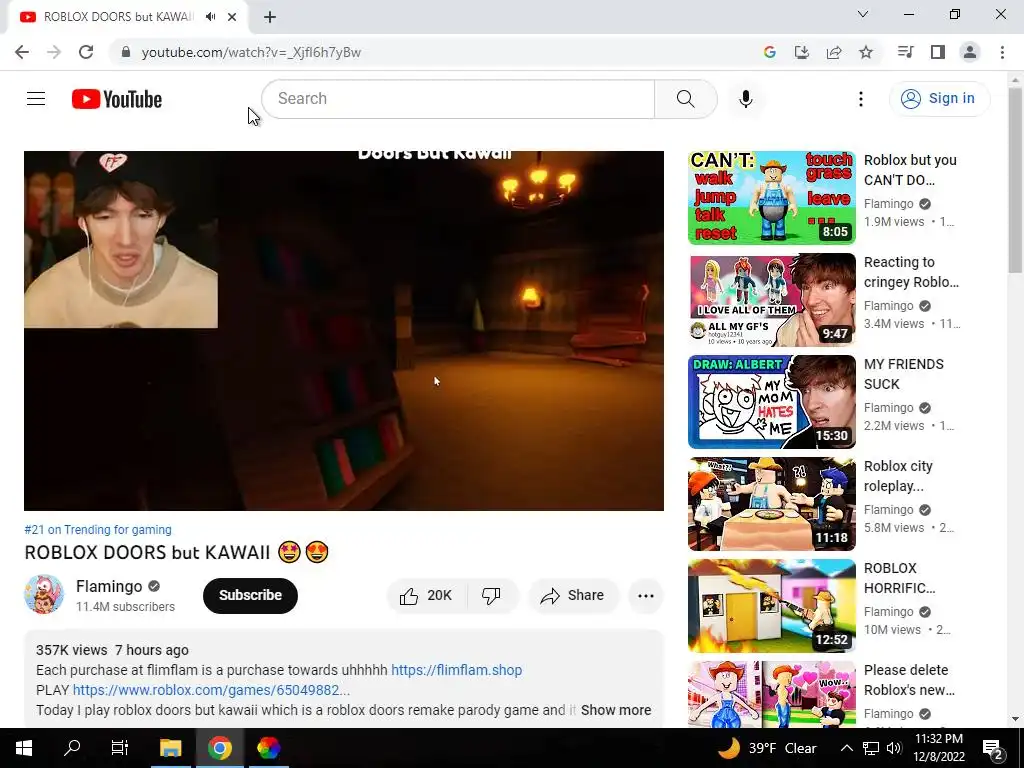Image resolution: width=1024 pixels, height=768 pixels.
Task: Click 'MY FRIENDS SUCK' title text
Action: 903,374
